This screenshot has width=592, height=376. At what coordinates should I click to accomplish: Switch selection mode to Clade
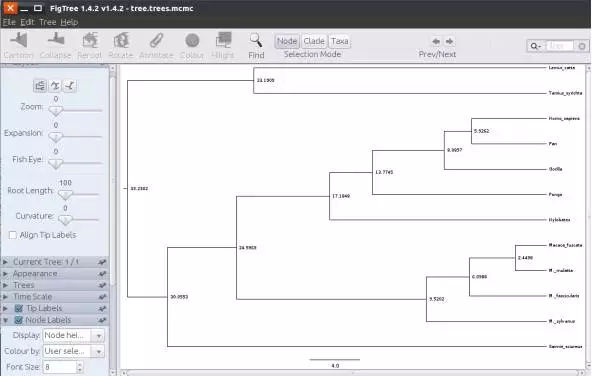coord(314,41)
